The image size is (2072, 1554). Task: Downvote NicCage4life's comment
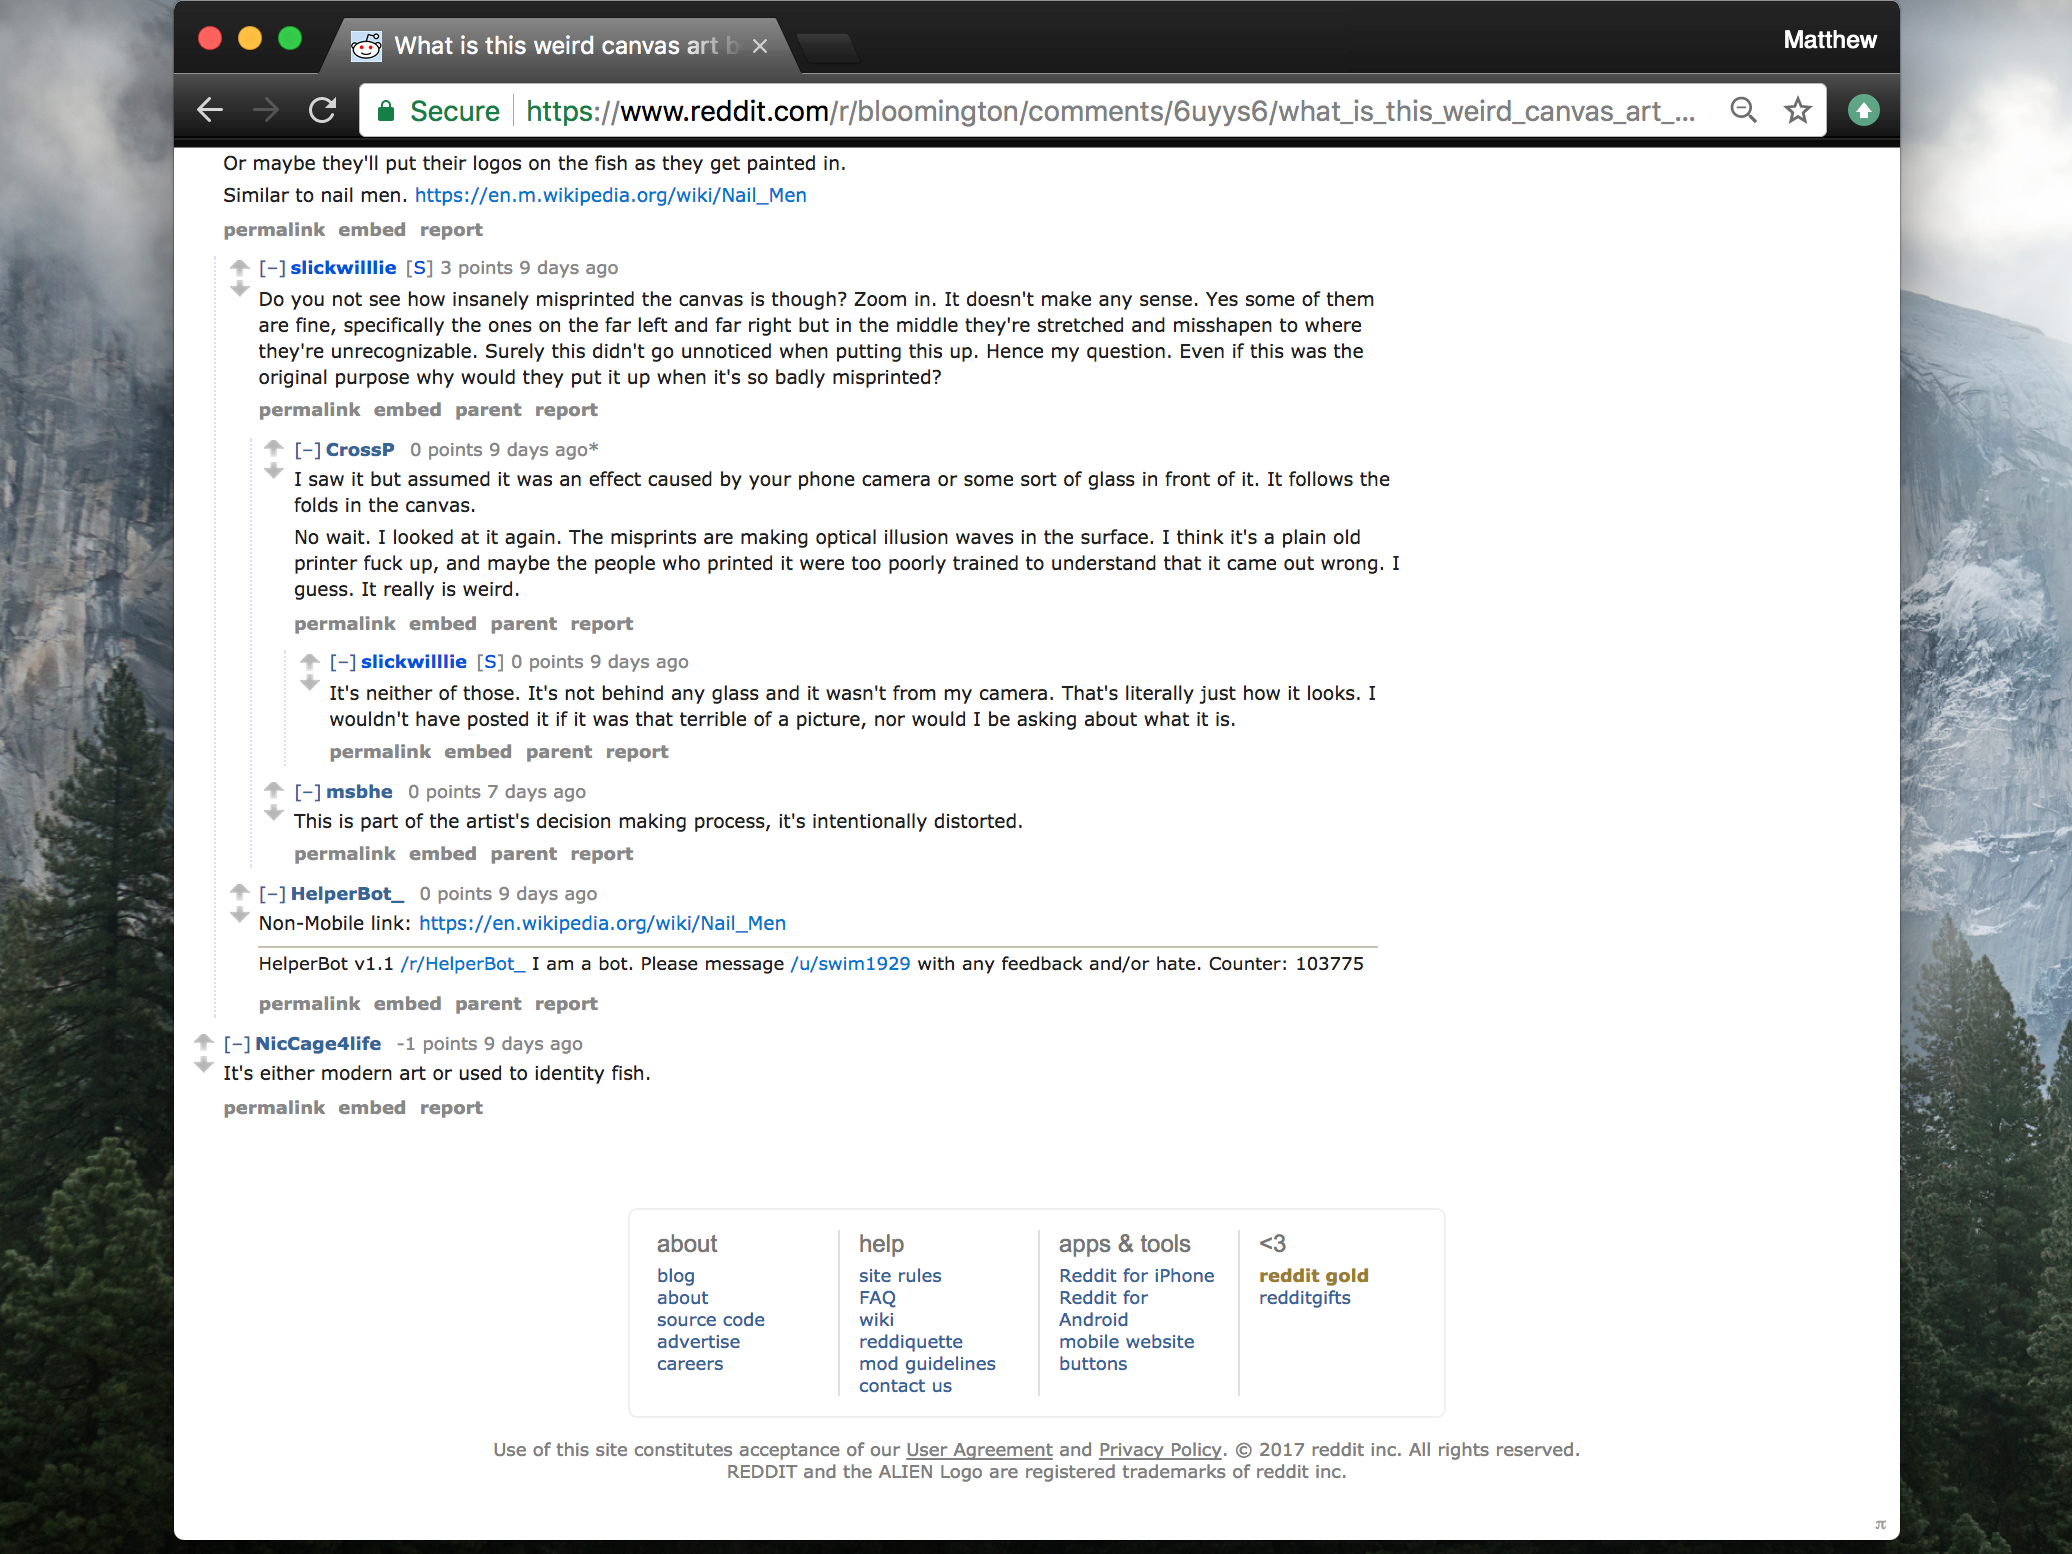pyautogui.click(x=204, y=1065)
